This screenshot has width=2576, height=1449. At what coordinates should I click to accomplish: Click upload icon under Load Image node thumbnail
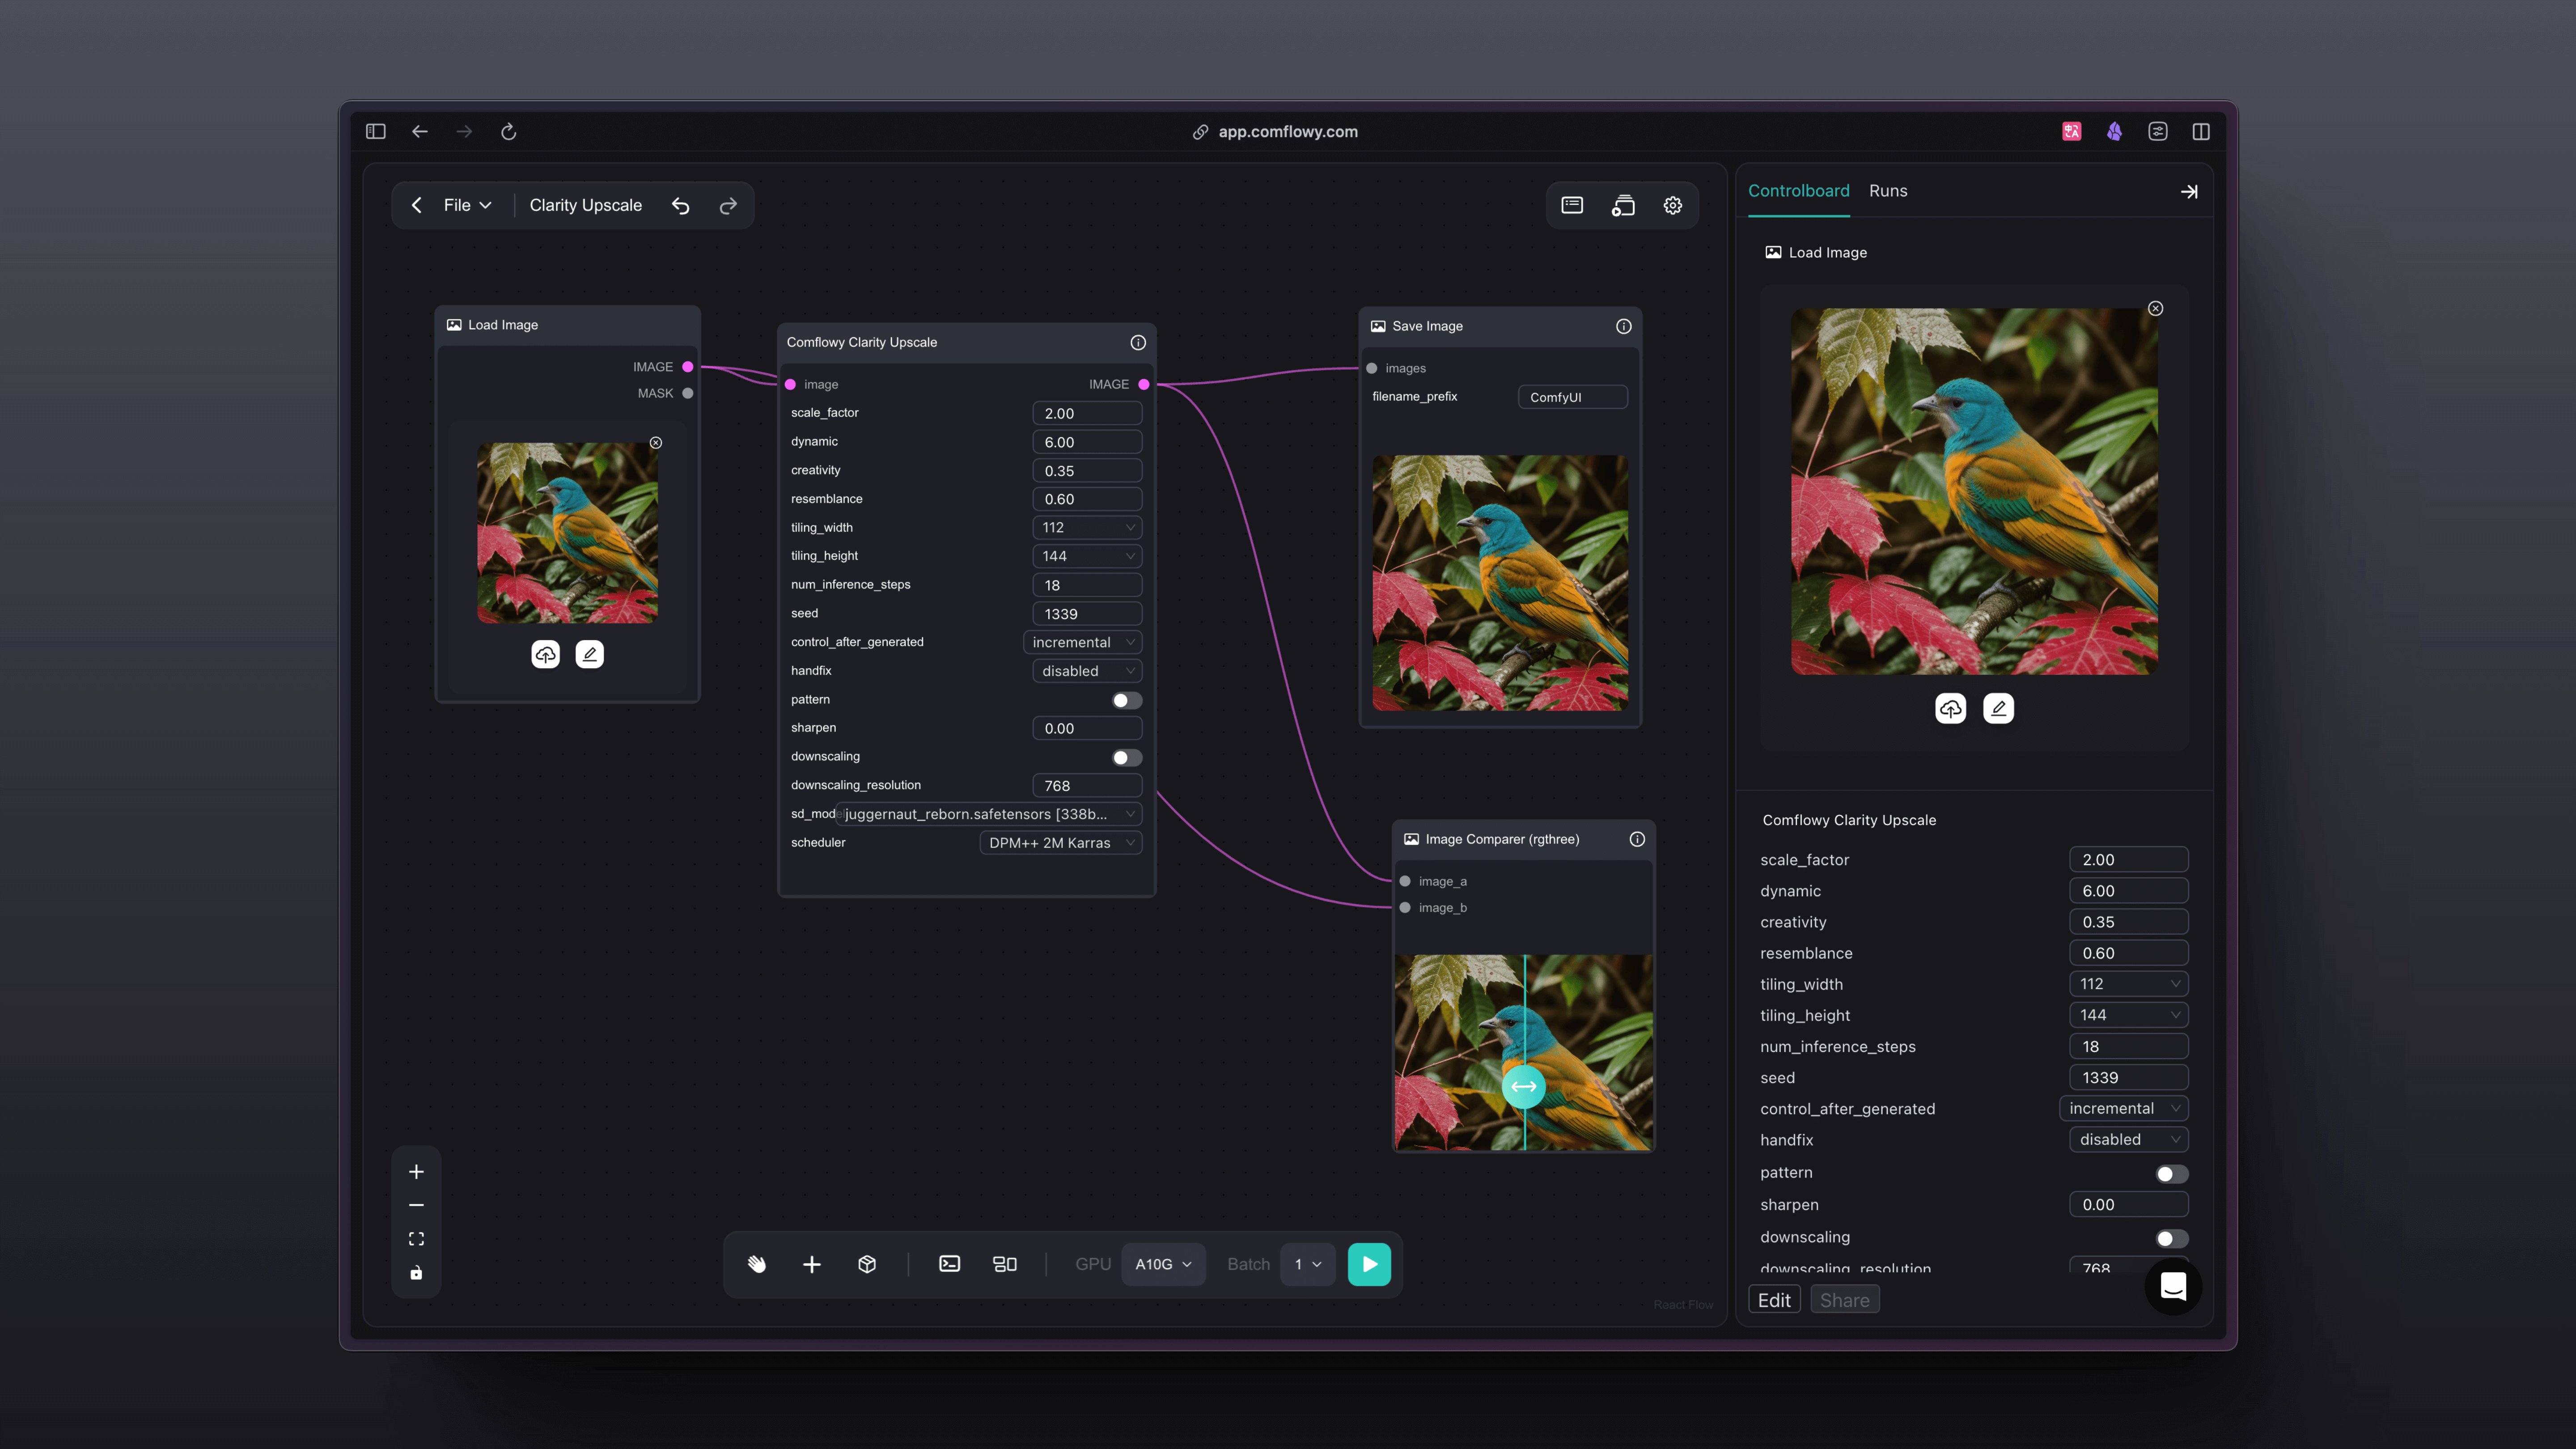click(x=545, y=654)
